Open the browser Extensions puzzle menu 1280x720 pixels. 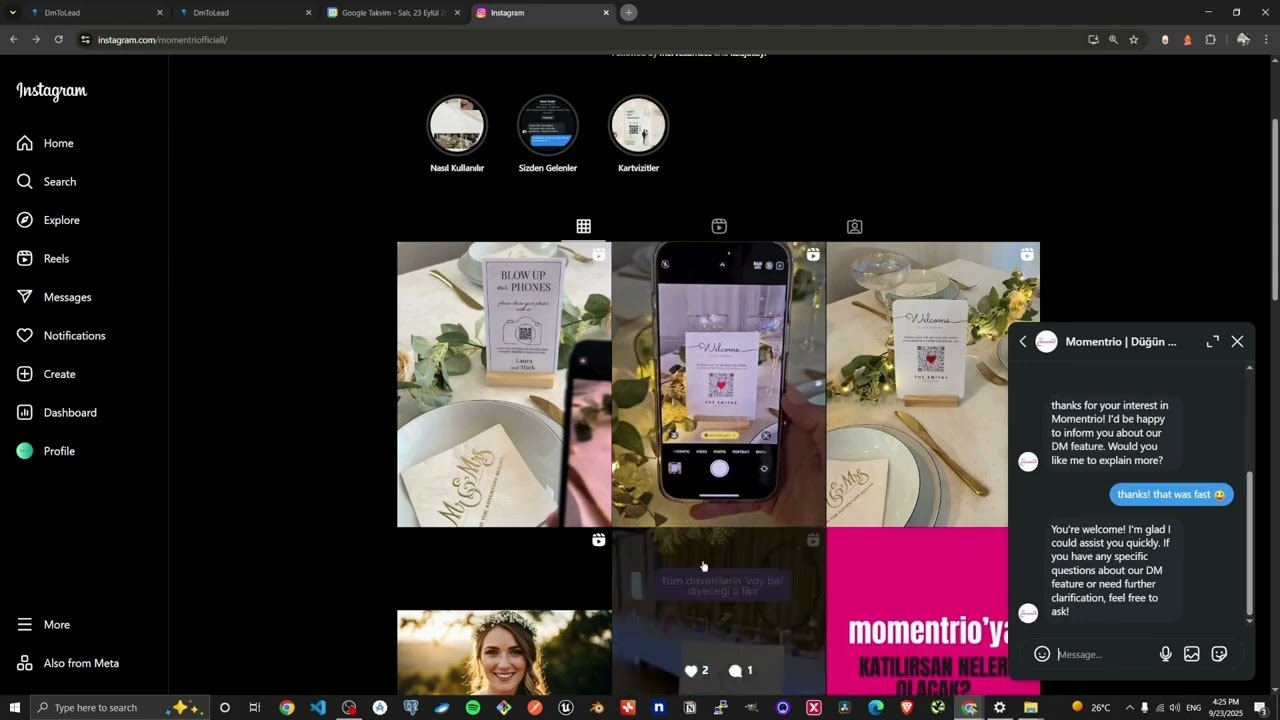1211,40
